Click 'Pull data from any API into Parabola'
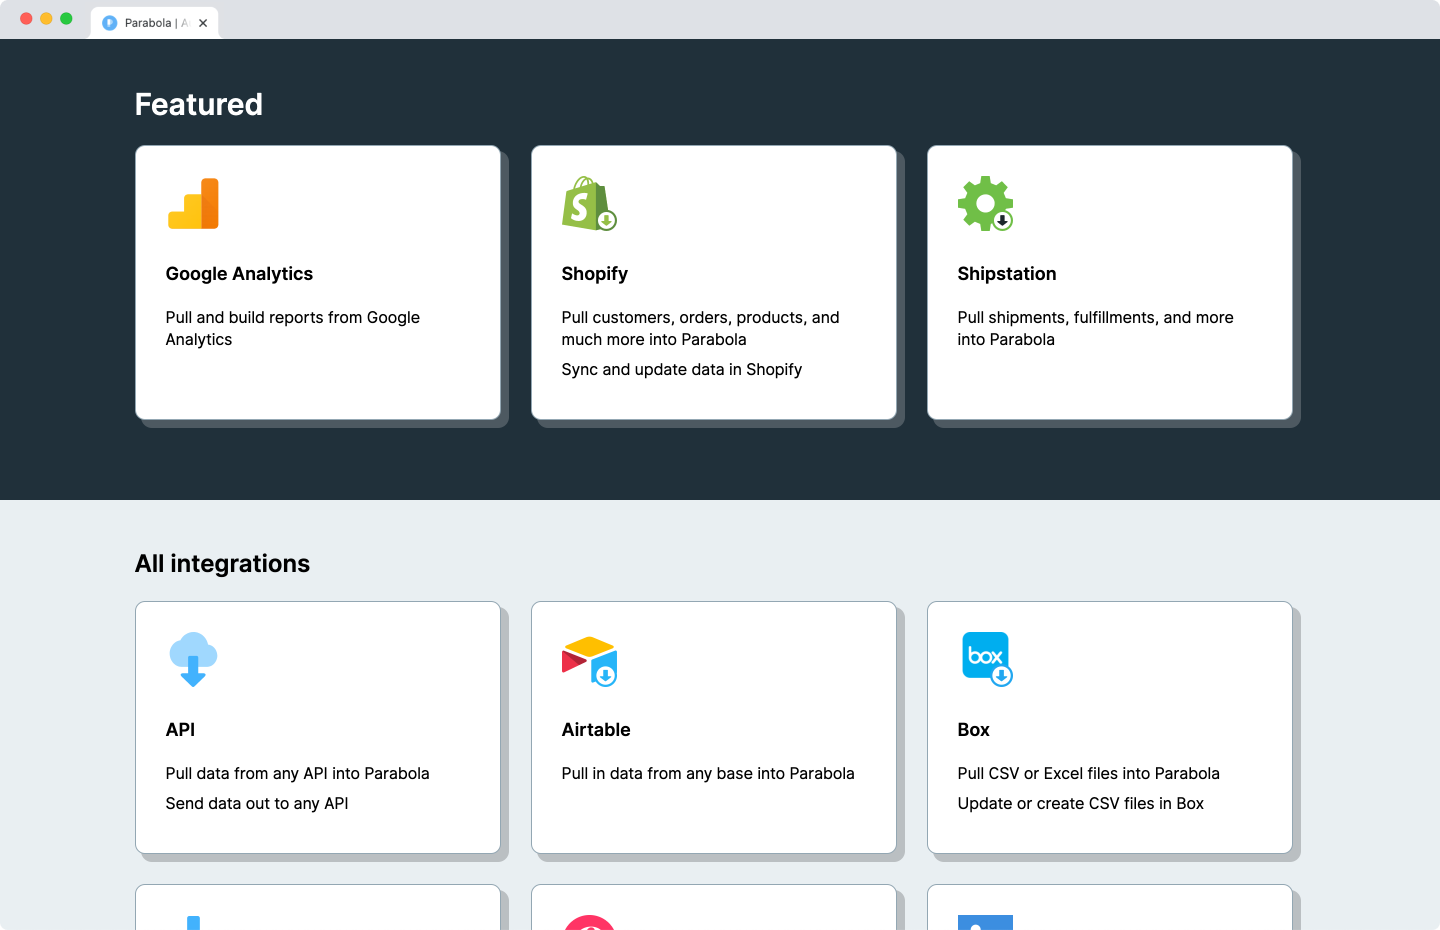Screen dimensions: 1440x930 297,773
